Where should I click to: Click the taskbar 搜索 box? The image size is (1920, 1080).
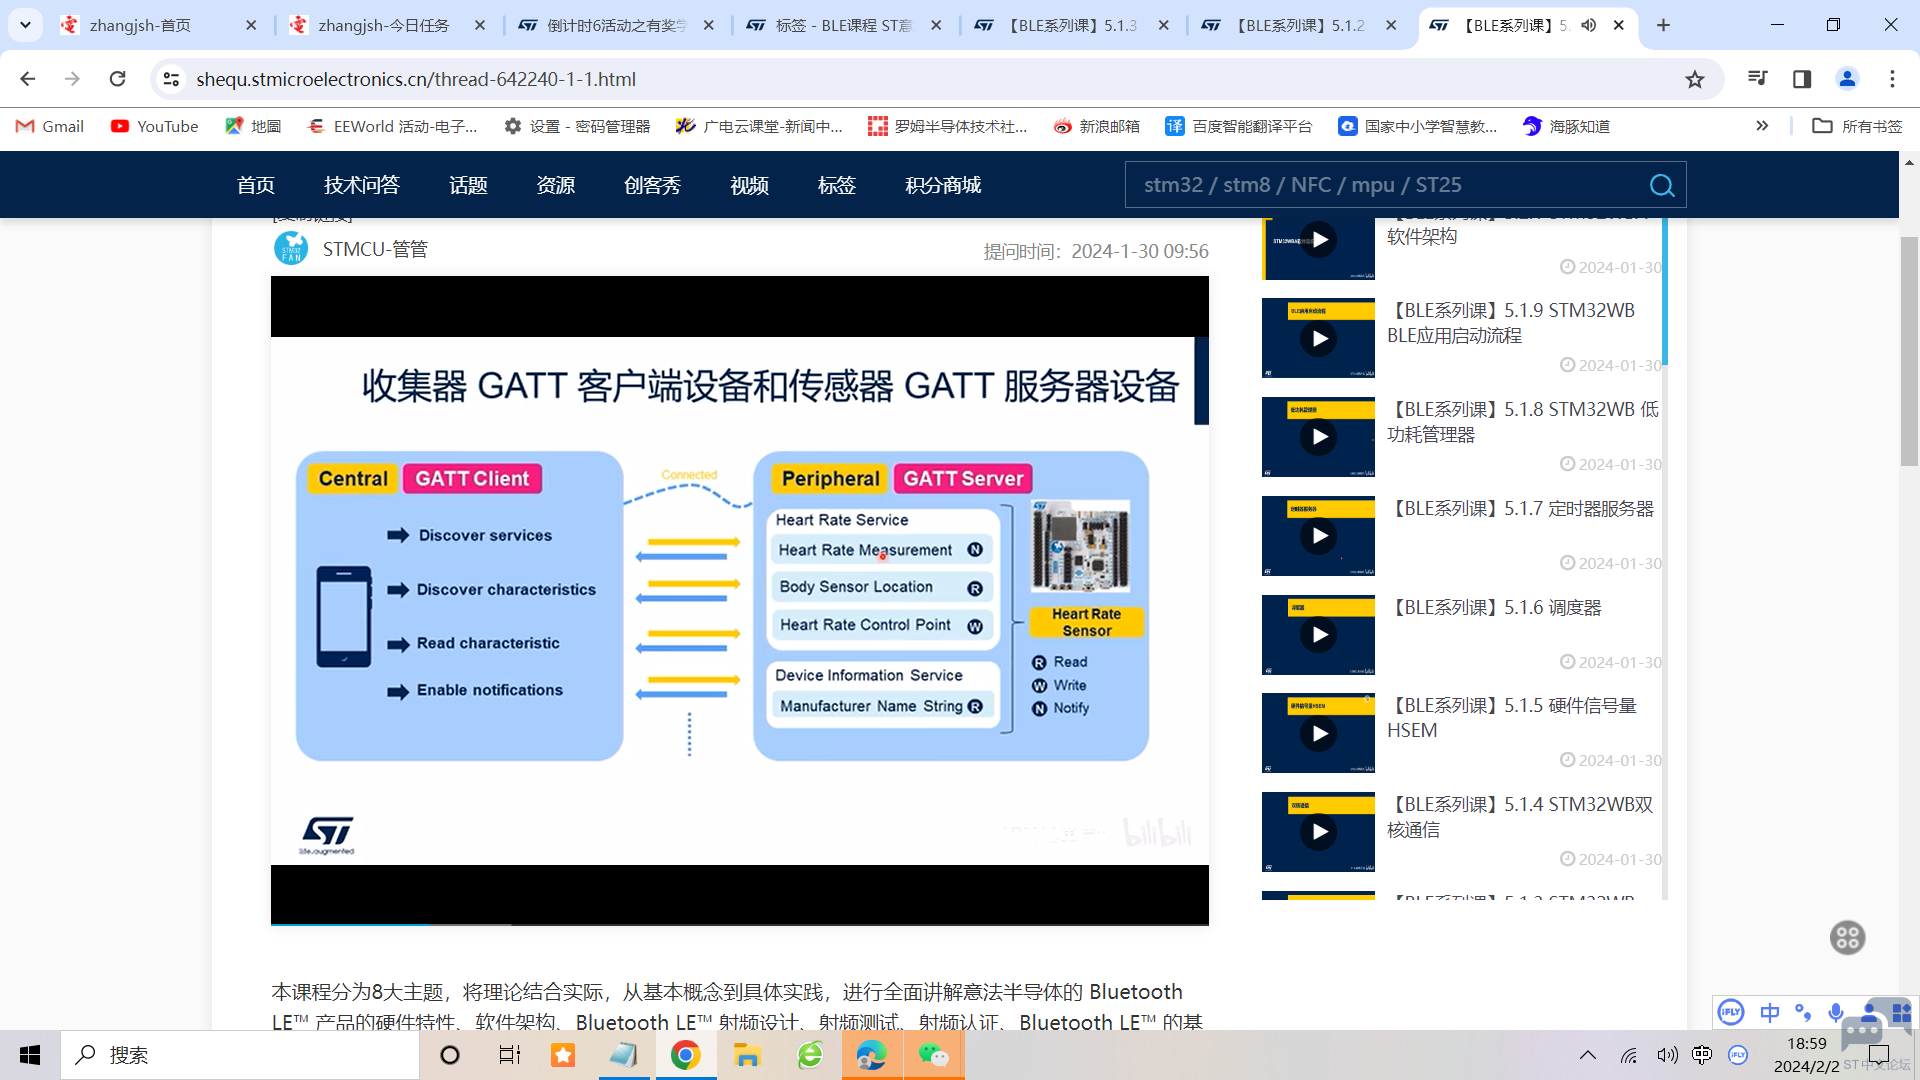(x=240, y=1055)
